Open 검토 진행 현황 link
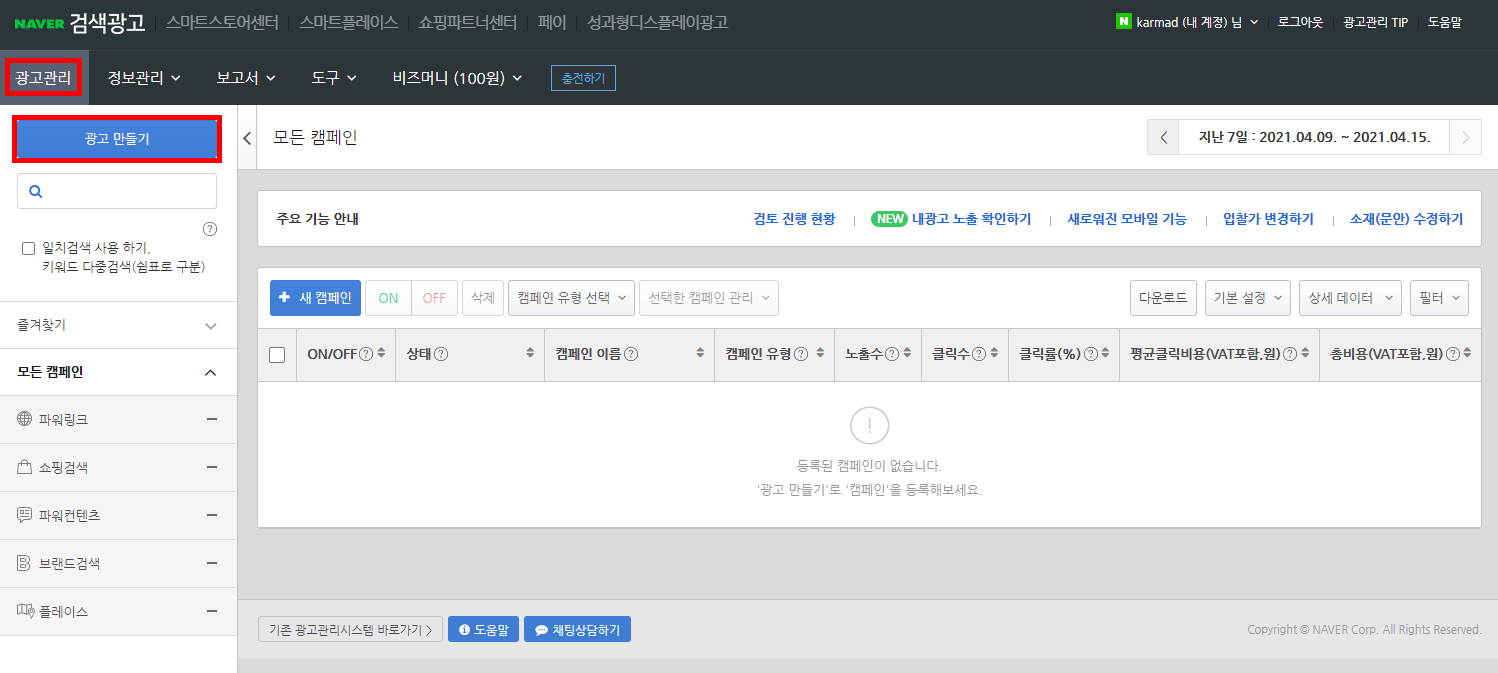1498x673 pixels. (x=794, y=219)
